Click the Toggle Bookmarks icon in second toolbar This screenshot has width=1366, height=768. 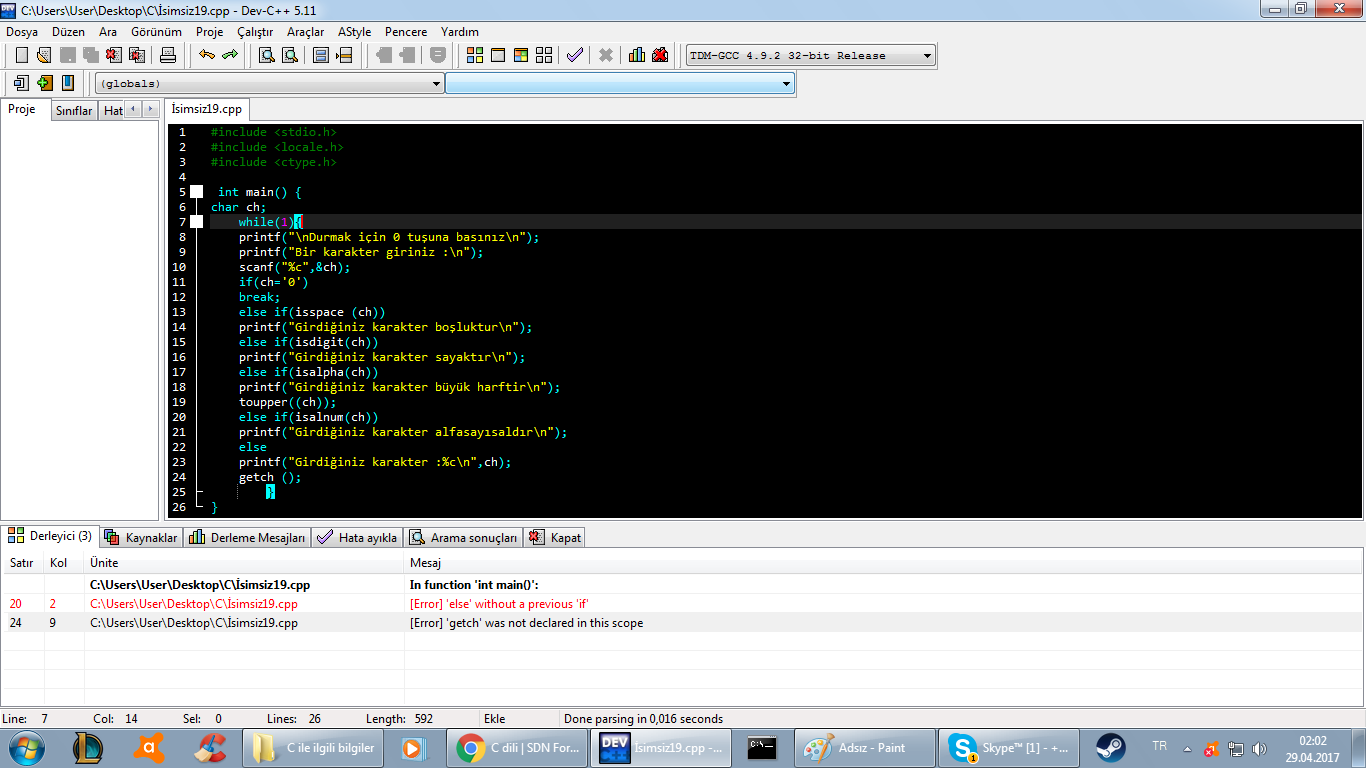coord(22,83)
